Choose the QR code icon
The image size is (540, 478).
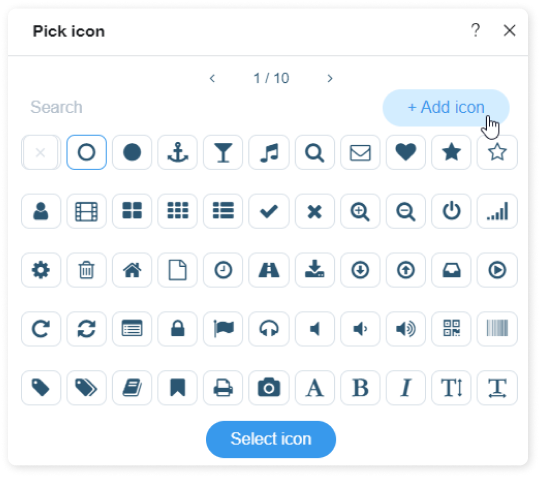pos(451,329)
